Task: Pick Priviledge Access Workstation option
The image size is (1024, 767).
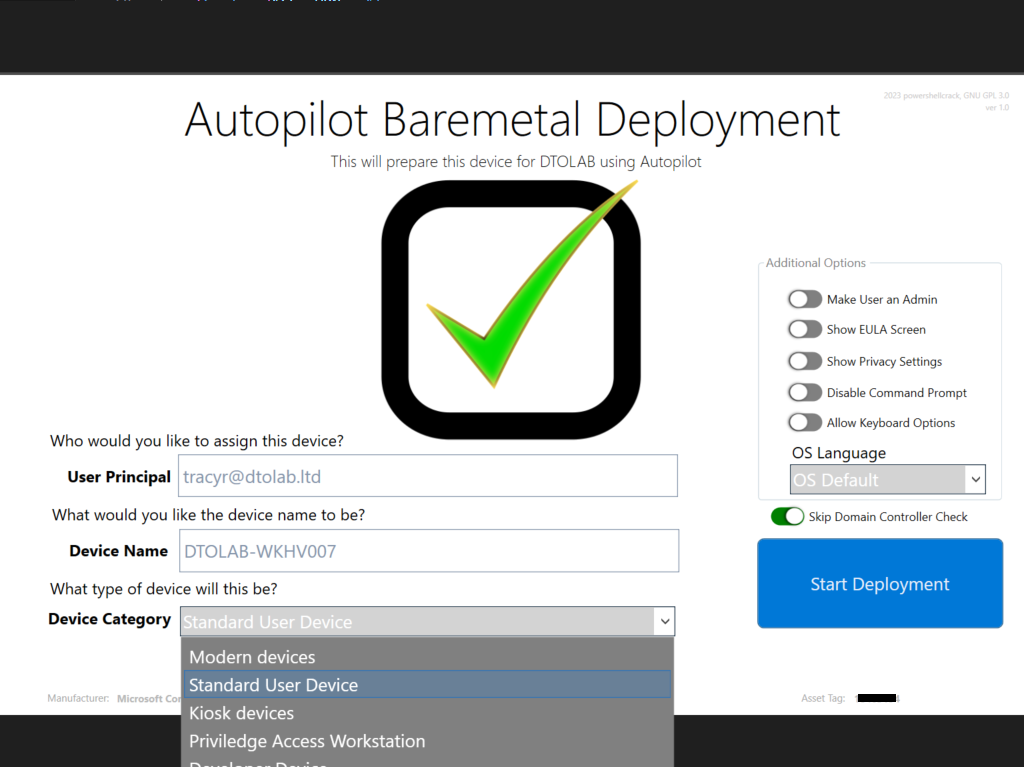Action: click(x=427, y=741)
